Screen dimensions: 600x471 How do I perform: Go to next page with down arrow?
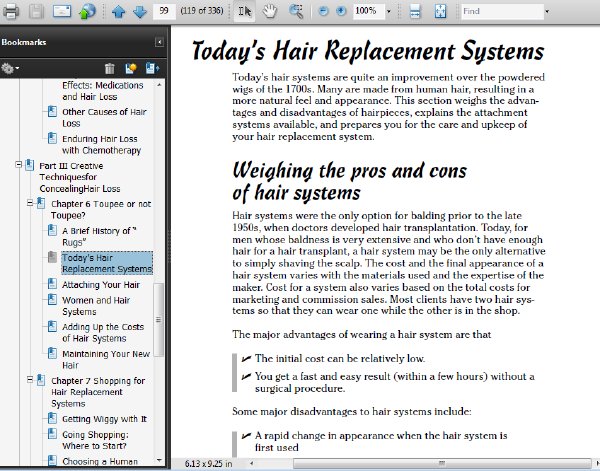[140, 11]
